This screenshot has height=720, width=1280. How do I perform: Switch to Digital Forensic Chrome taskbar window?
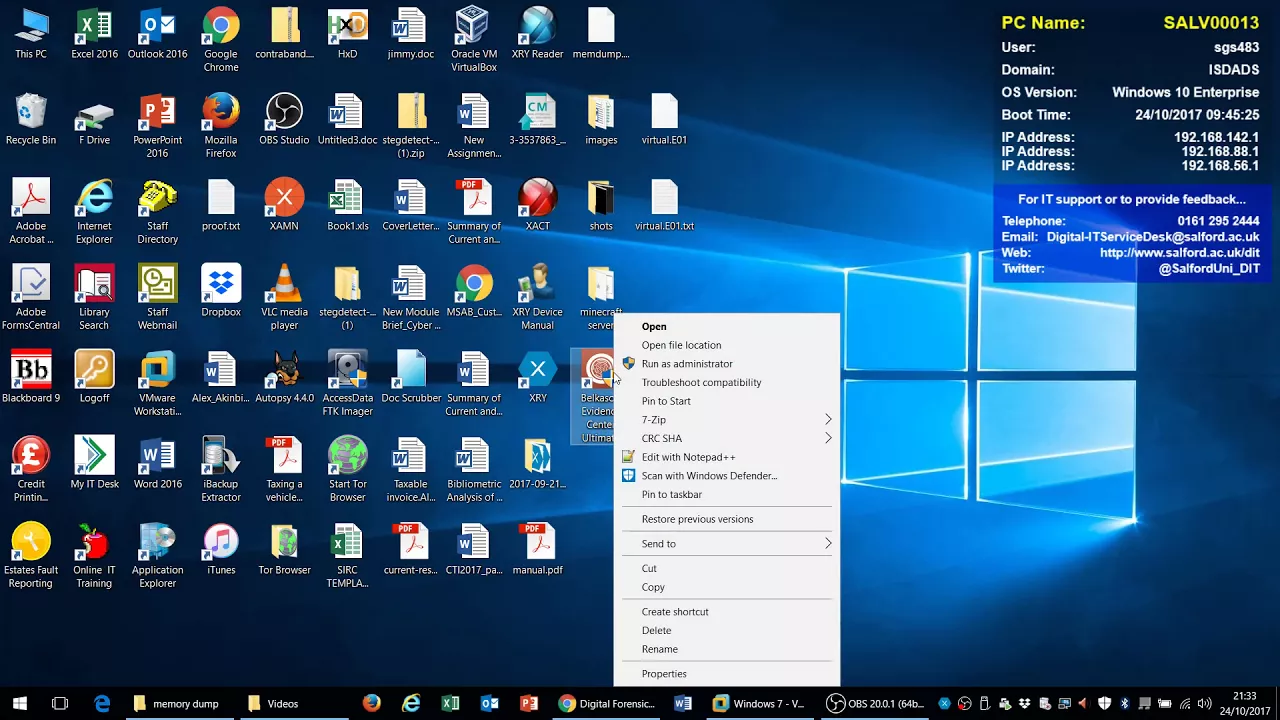(x=607, y=704)
